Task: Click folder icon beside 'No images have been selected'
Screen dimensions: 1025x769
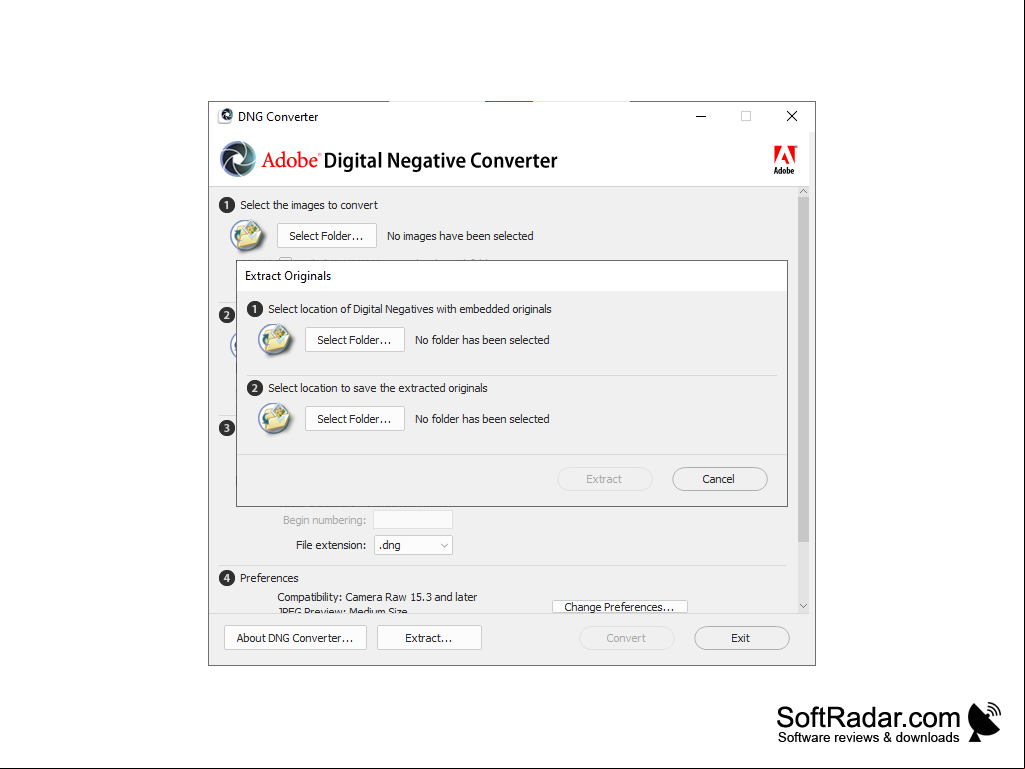Action: tap(247, 235)
